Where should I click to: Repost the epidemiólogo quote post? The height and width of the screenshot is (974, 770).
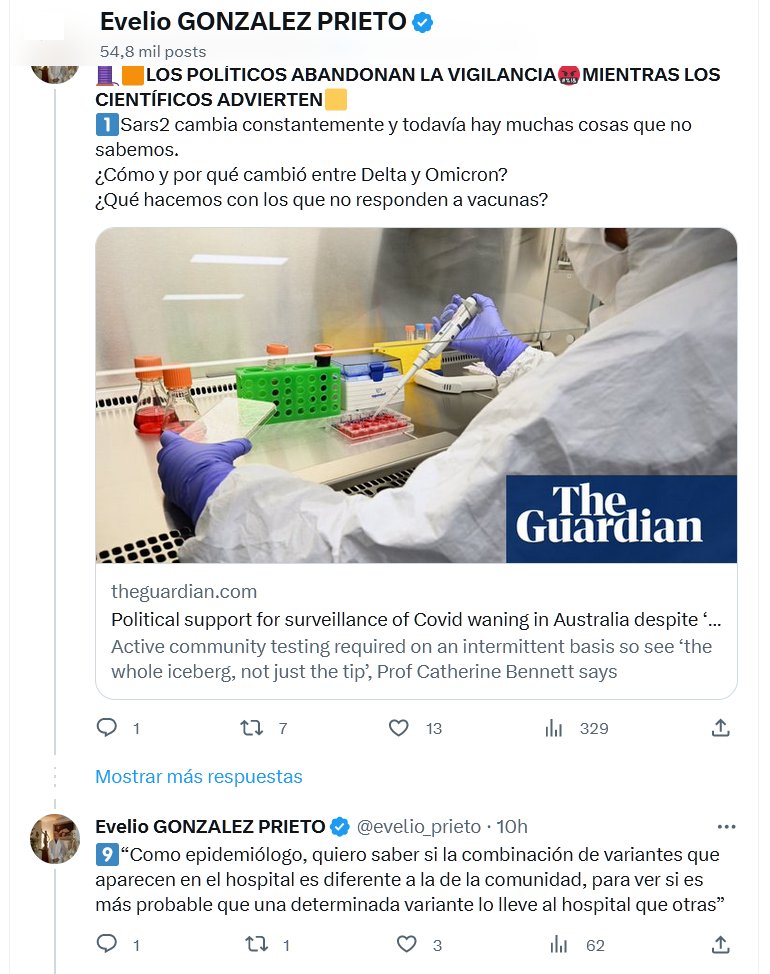[257, 944]
